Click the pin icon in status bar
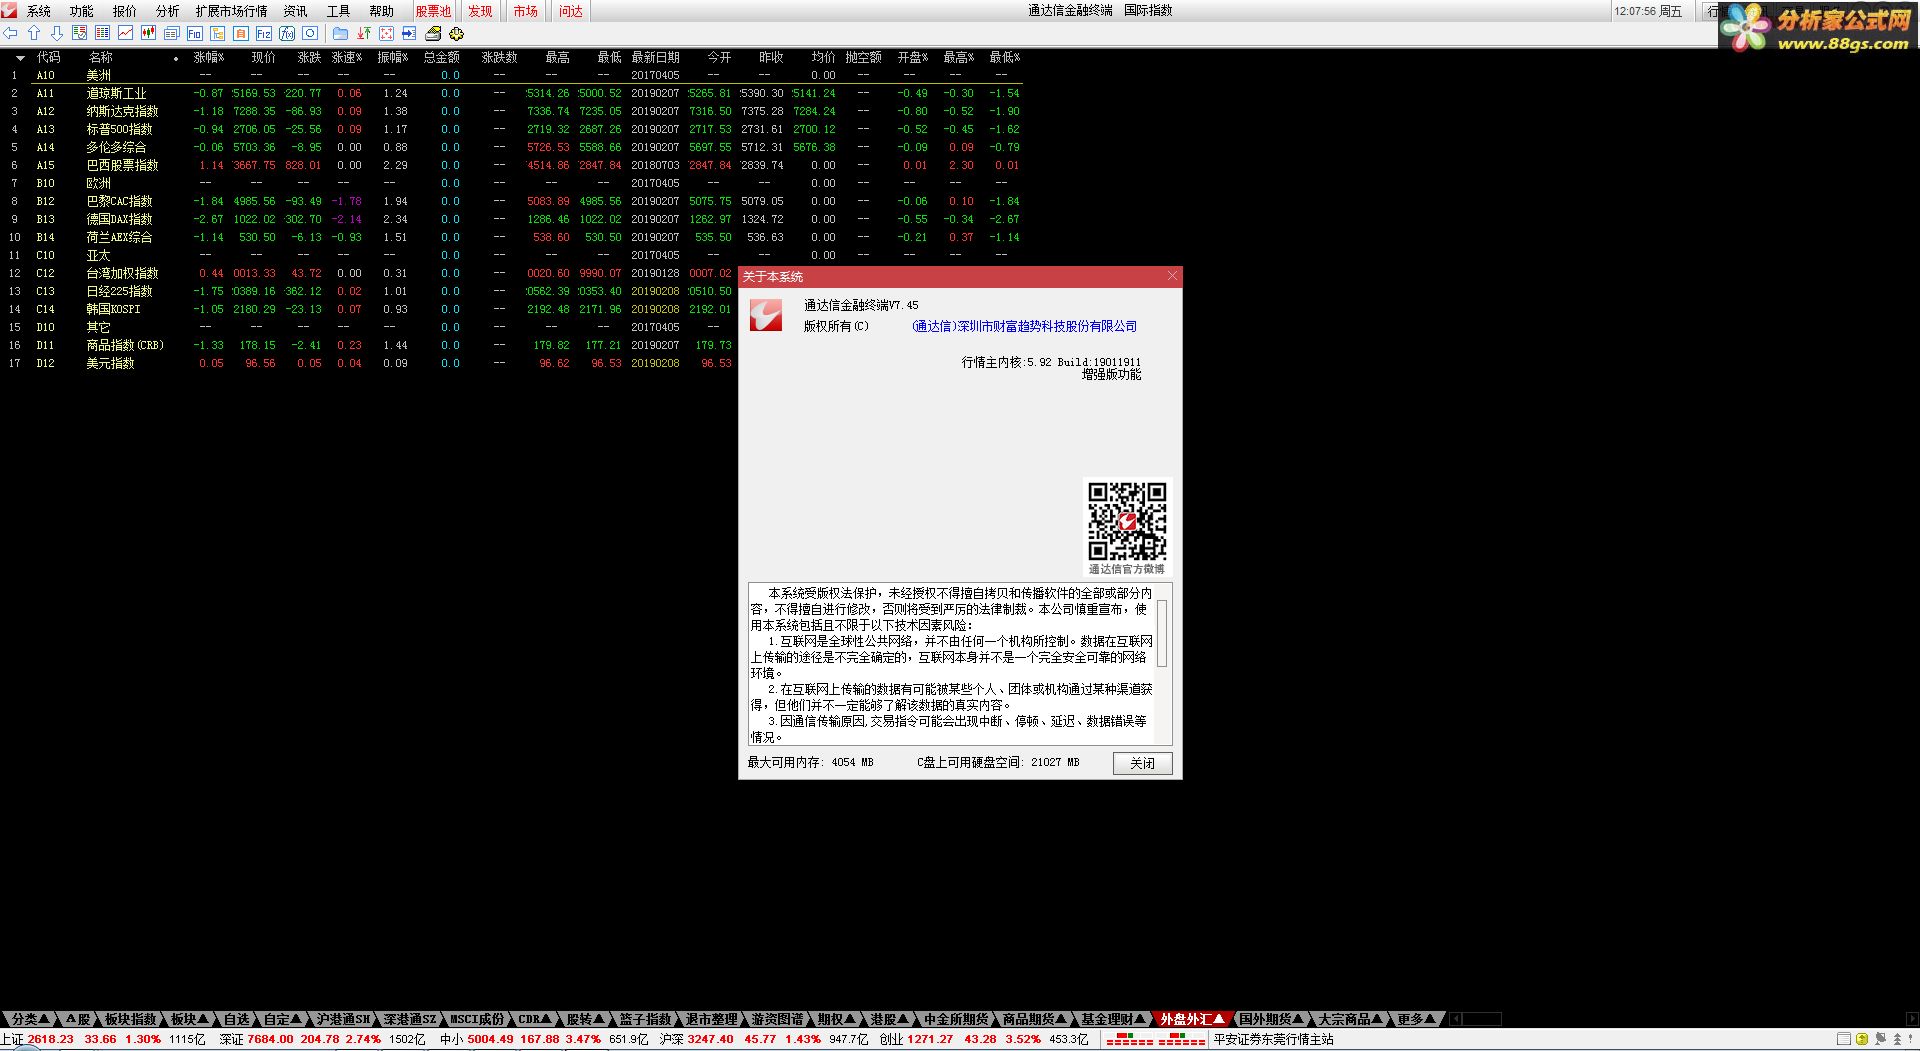Screen dimensions: 1920x1051 click(1881, 1038)
